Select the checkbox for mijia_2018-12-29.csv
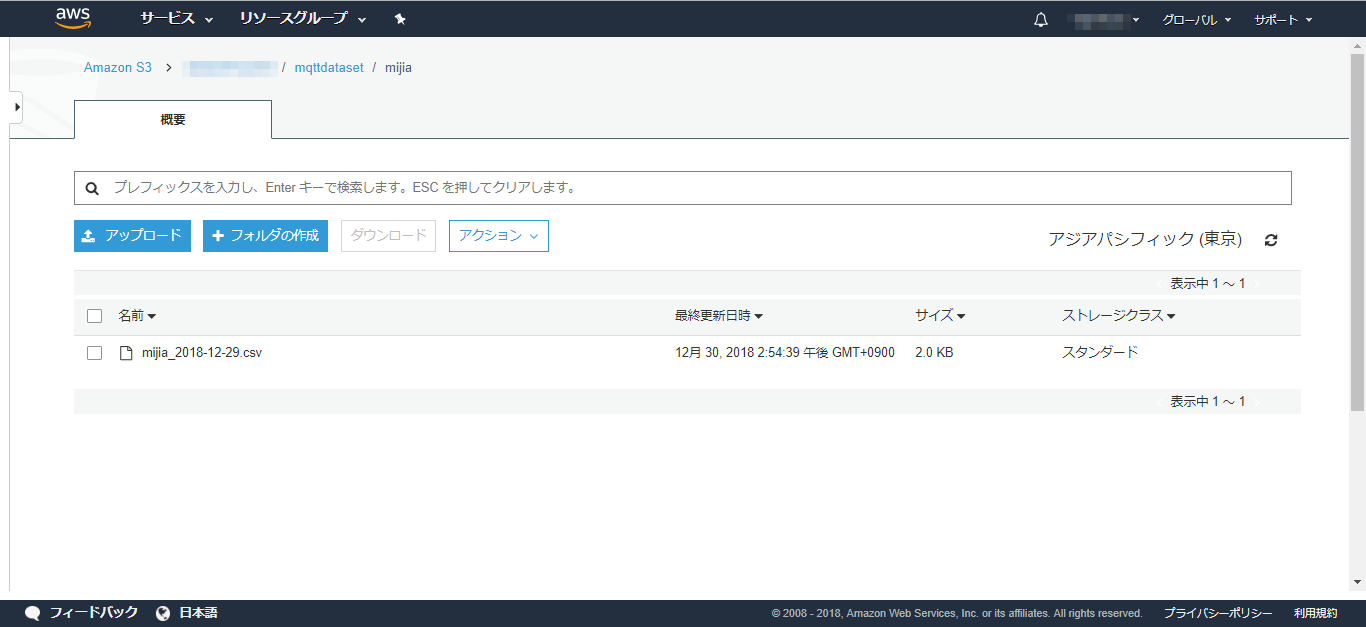 [x=94, y=352]
